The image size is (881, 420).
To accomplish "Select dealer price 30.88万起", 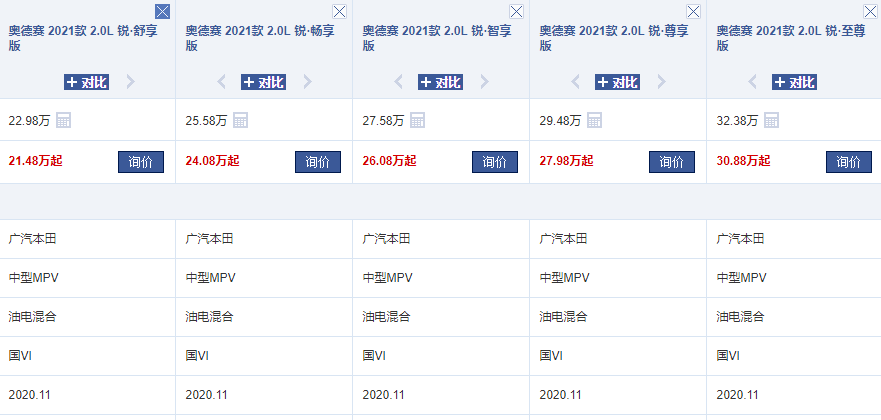I will click(743, 161).
